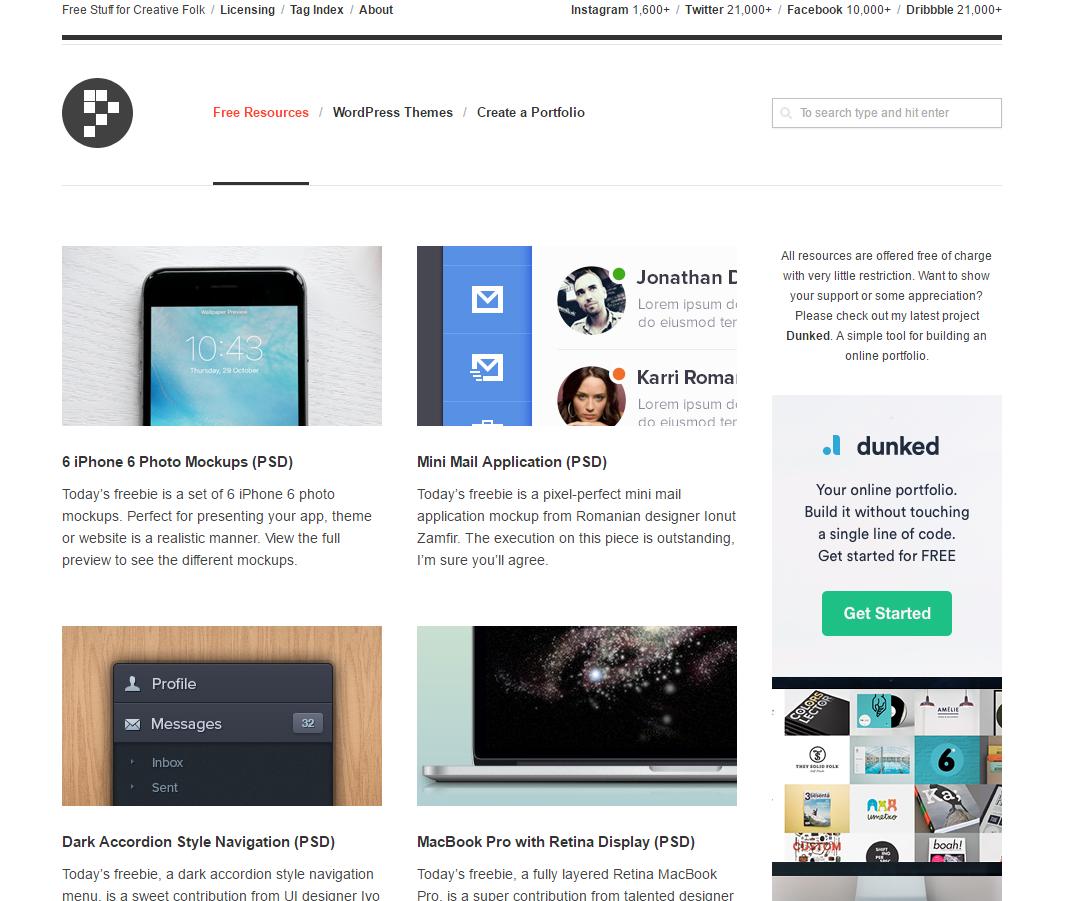Click the Dunked link in sidebar text
Screen dimensions: 1078x901
coord(808,336)
